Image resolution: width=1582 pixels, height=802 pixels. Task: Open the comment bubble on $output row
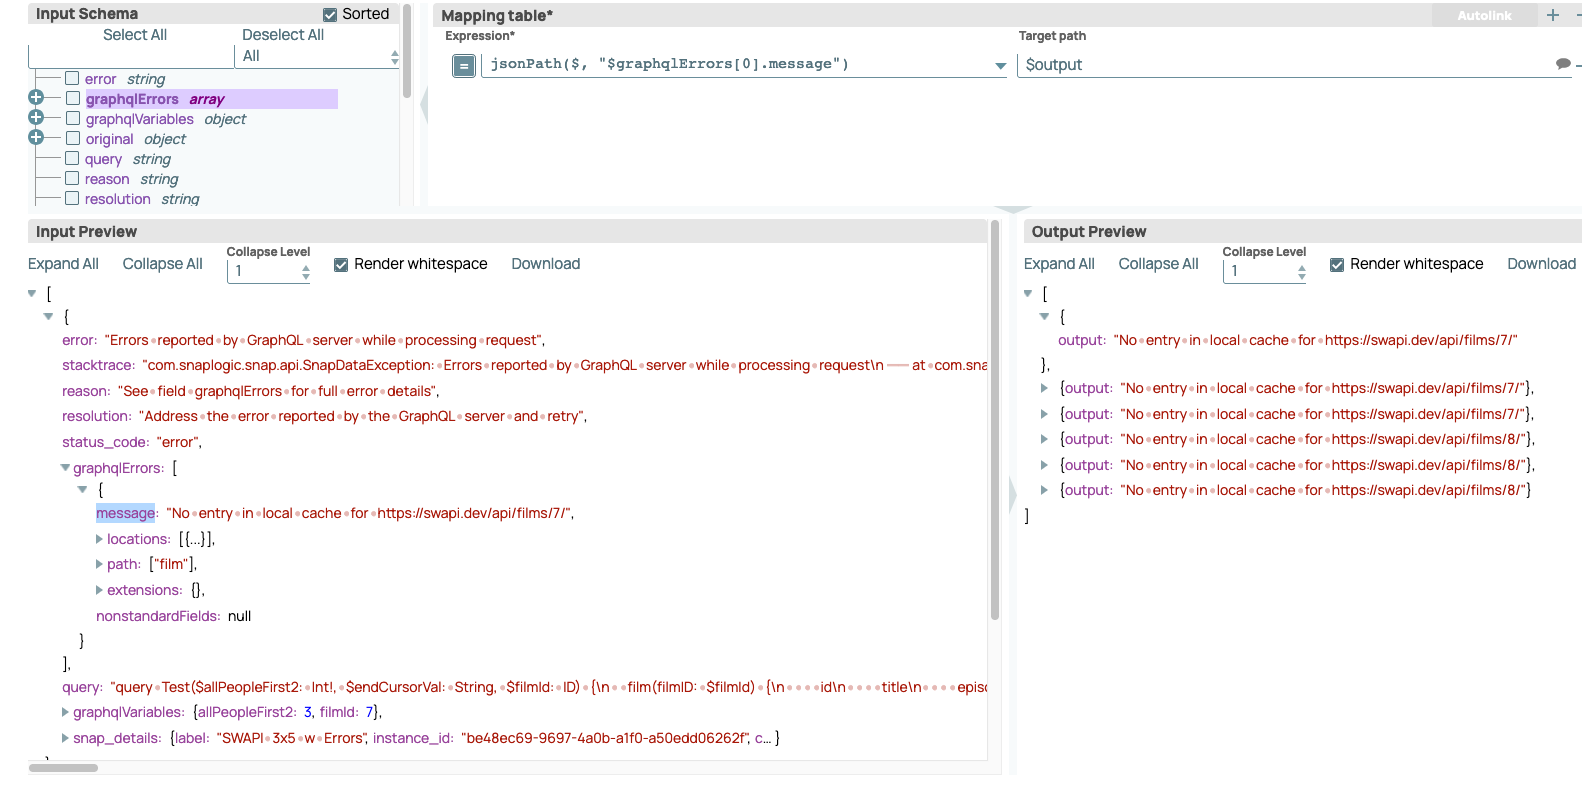click(x=1562, y=64)
